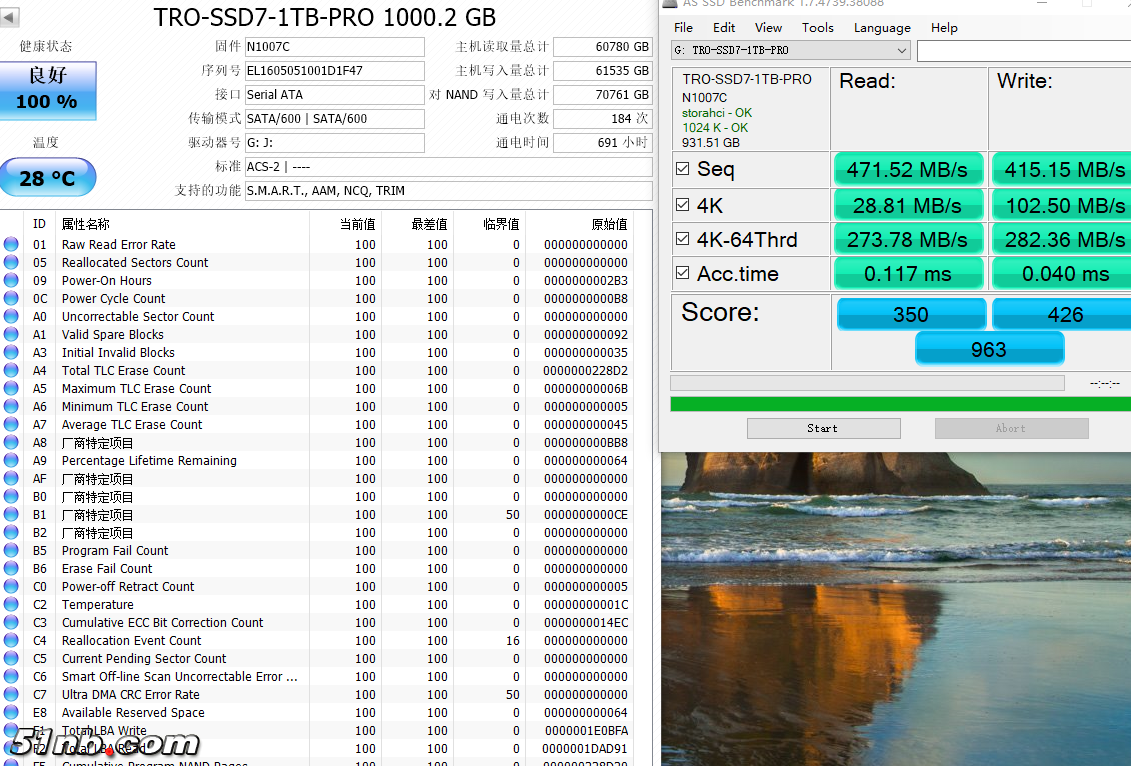This screenshot has width=1131, height=766.
Task: Open the Tools menu in AS SSD
Action: tap(817, 28)
